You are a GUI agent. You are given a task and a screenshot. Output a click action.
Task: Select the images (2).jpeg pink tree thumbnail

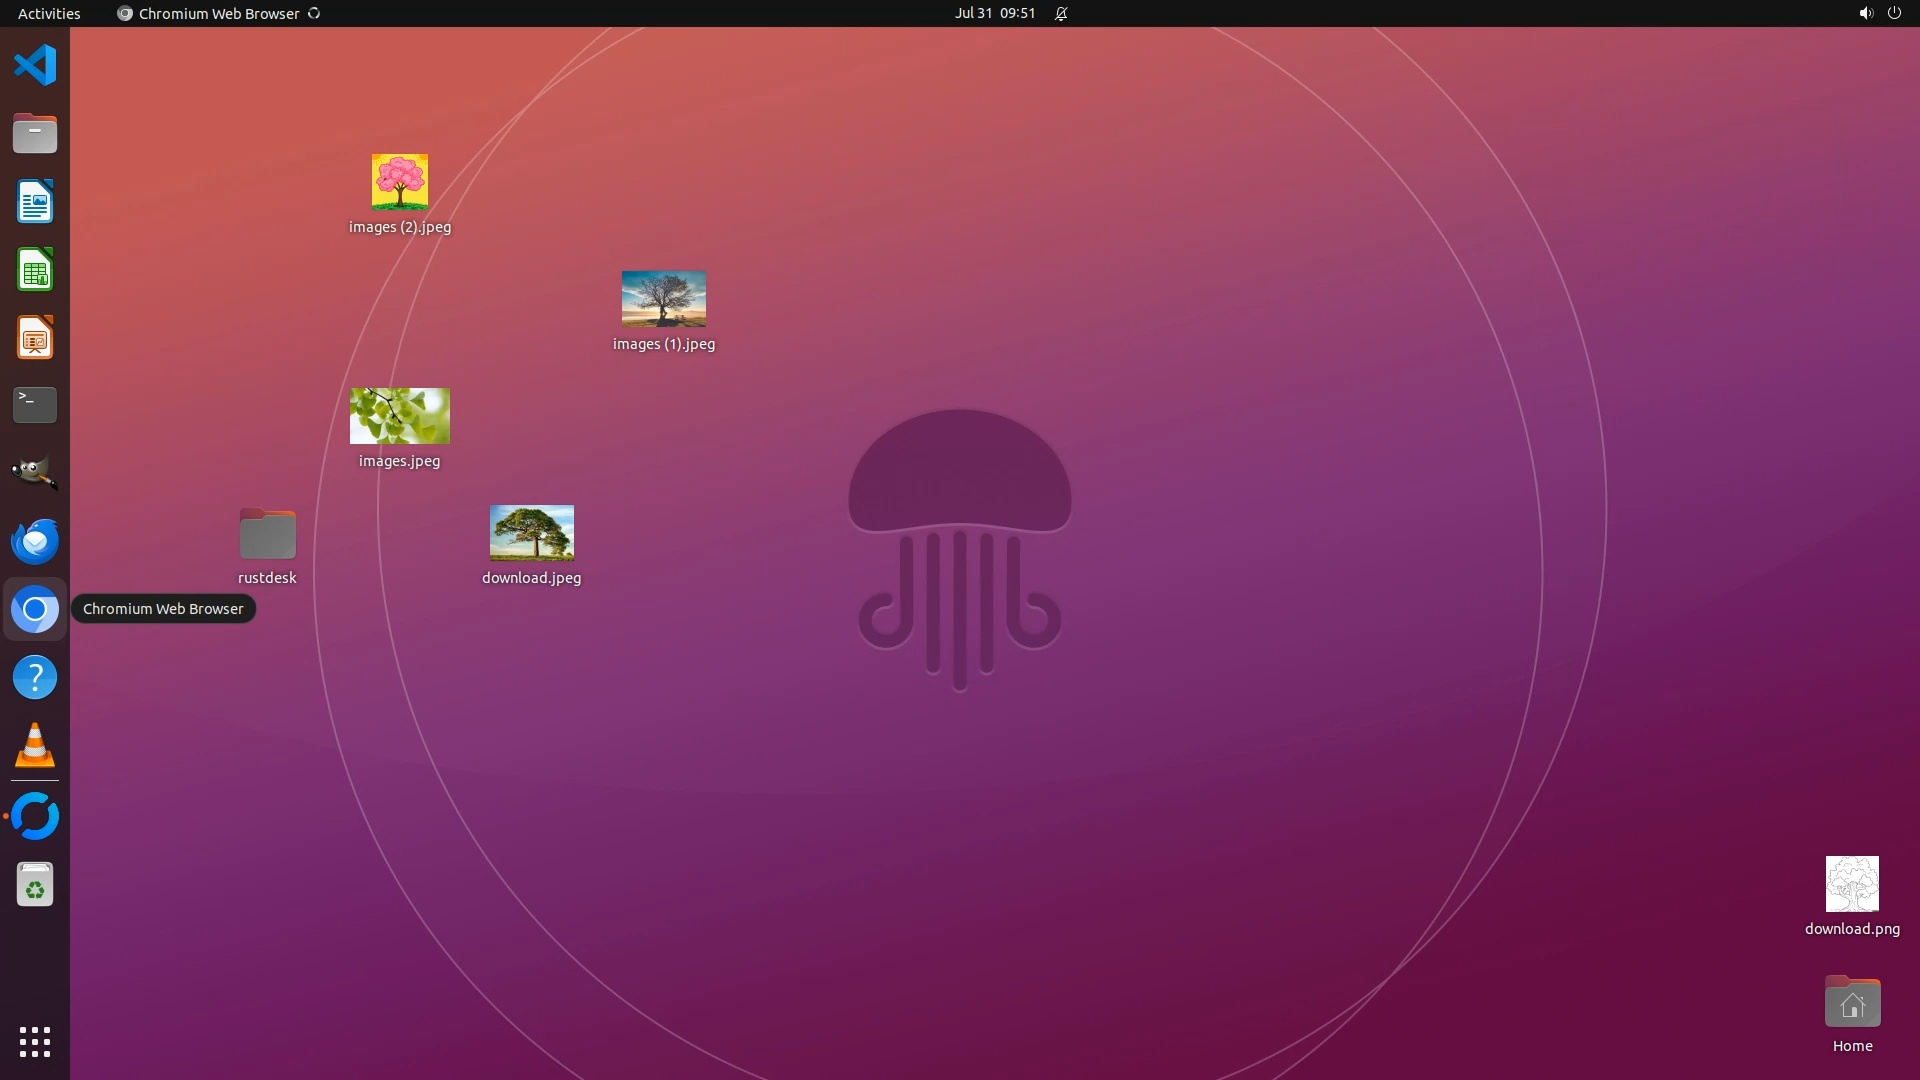point(400,182)
